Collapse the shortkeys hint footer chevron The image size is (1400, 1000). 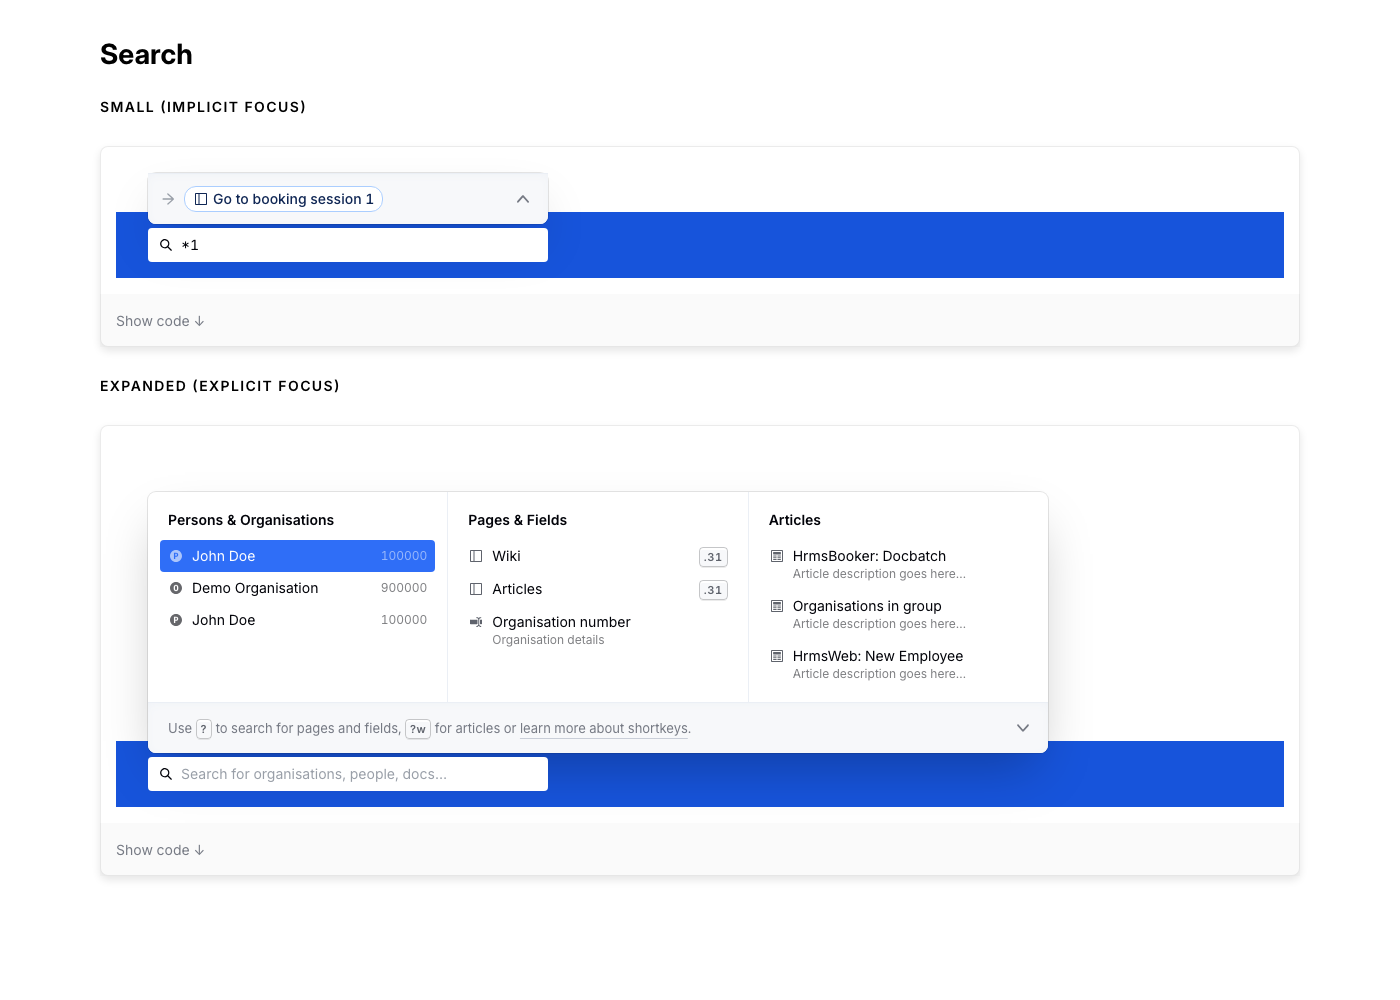pyautogui.click(x=1022, y=728)
